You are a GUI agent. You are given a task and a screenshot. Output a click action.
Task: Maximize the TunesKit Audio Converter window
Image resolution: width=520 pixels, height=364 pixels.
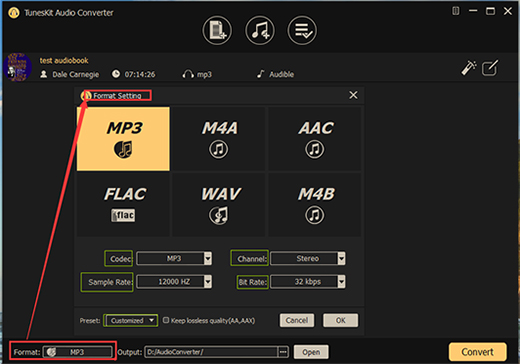490,11
